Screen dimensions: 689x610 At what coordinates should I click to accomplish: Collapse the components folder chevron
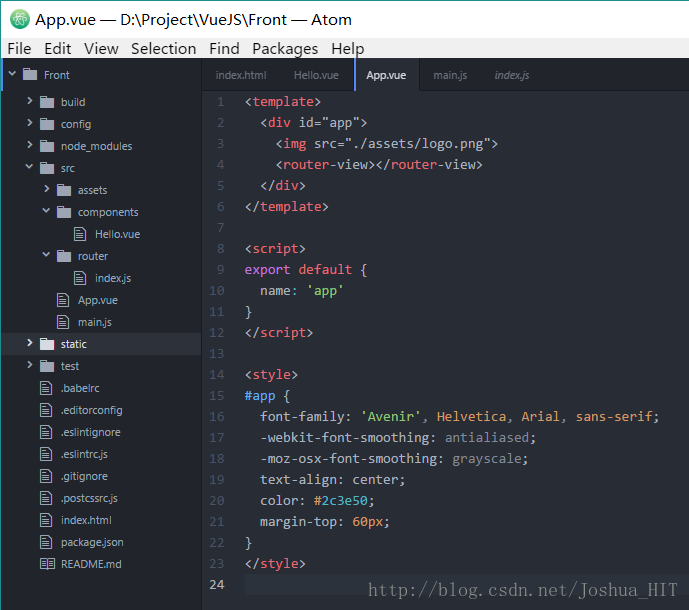(x=46, y=211)
